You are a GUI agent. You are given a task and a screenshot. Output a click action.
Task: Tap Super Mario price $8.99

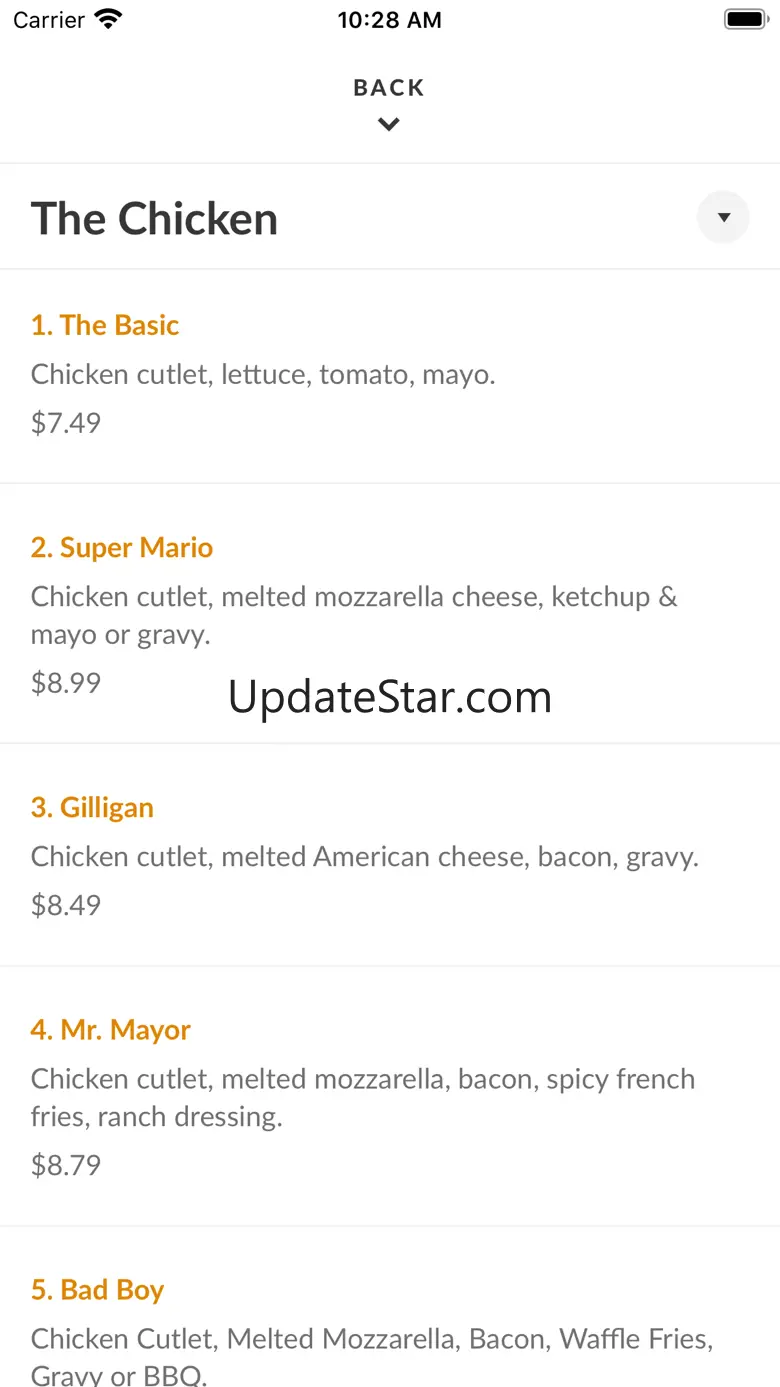66,683
